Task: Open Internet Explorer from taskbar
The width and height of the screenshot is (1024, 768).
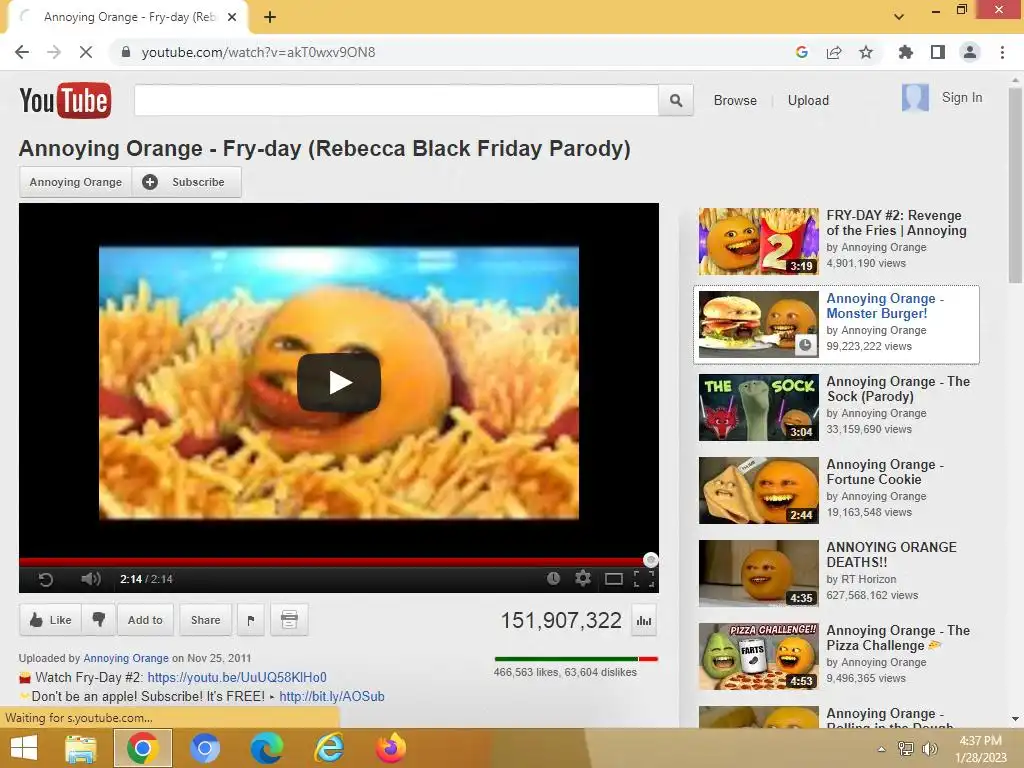Action: tap(328, 748)
